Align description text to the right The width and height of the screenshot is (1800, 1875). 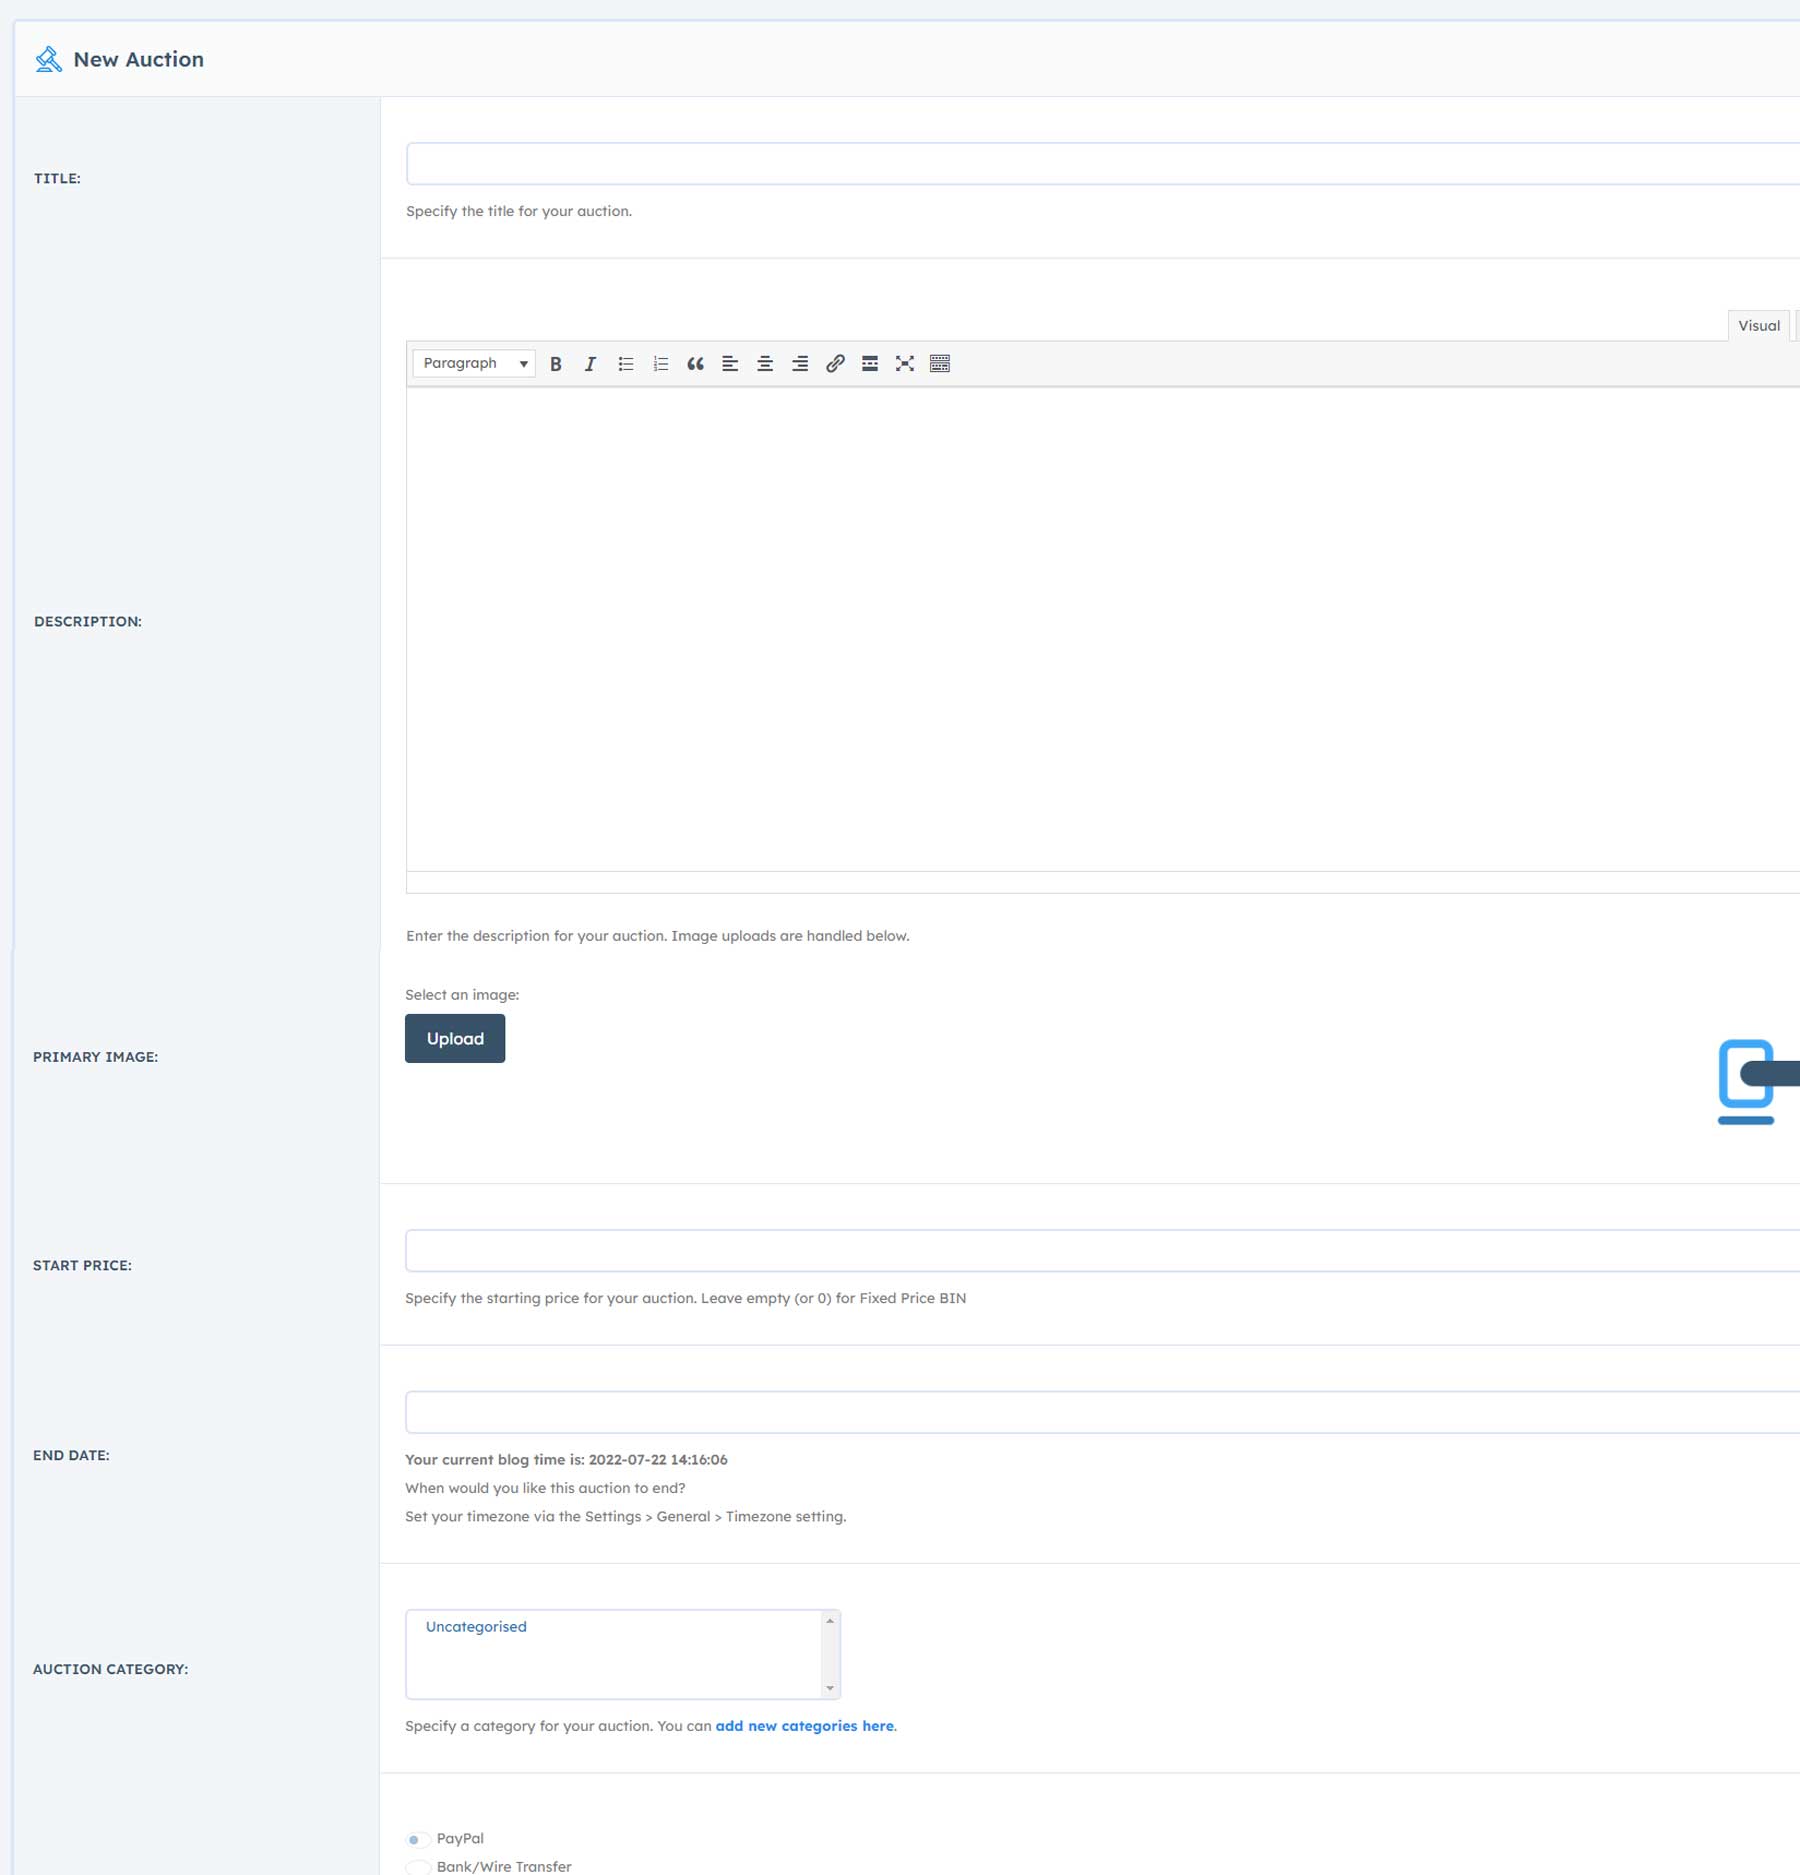[799, 363]
